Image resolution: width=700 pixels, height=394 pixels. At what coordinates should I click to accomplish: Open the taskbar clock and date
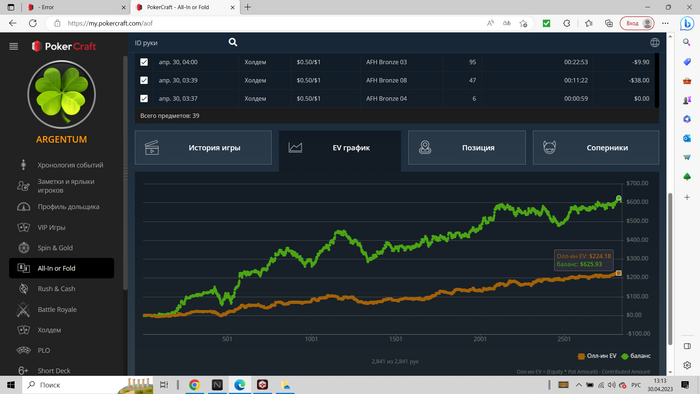(x=660, y=385)
